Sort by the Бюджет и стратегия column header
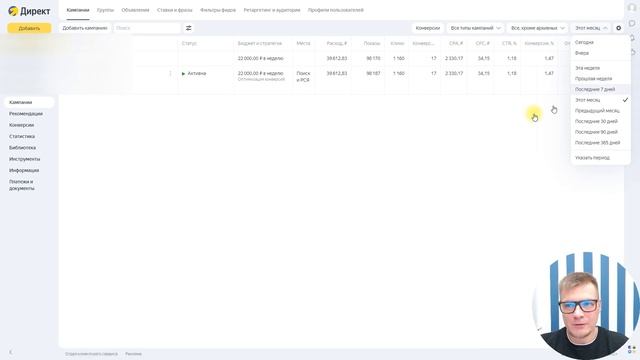 [260, 43]
